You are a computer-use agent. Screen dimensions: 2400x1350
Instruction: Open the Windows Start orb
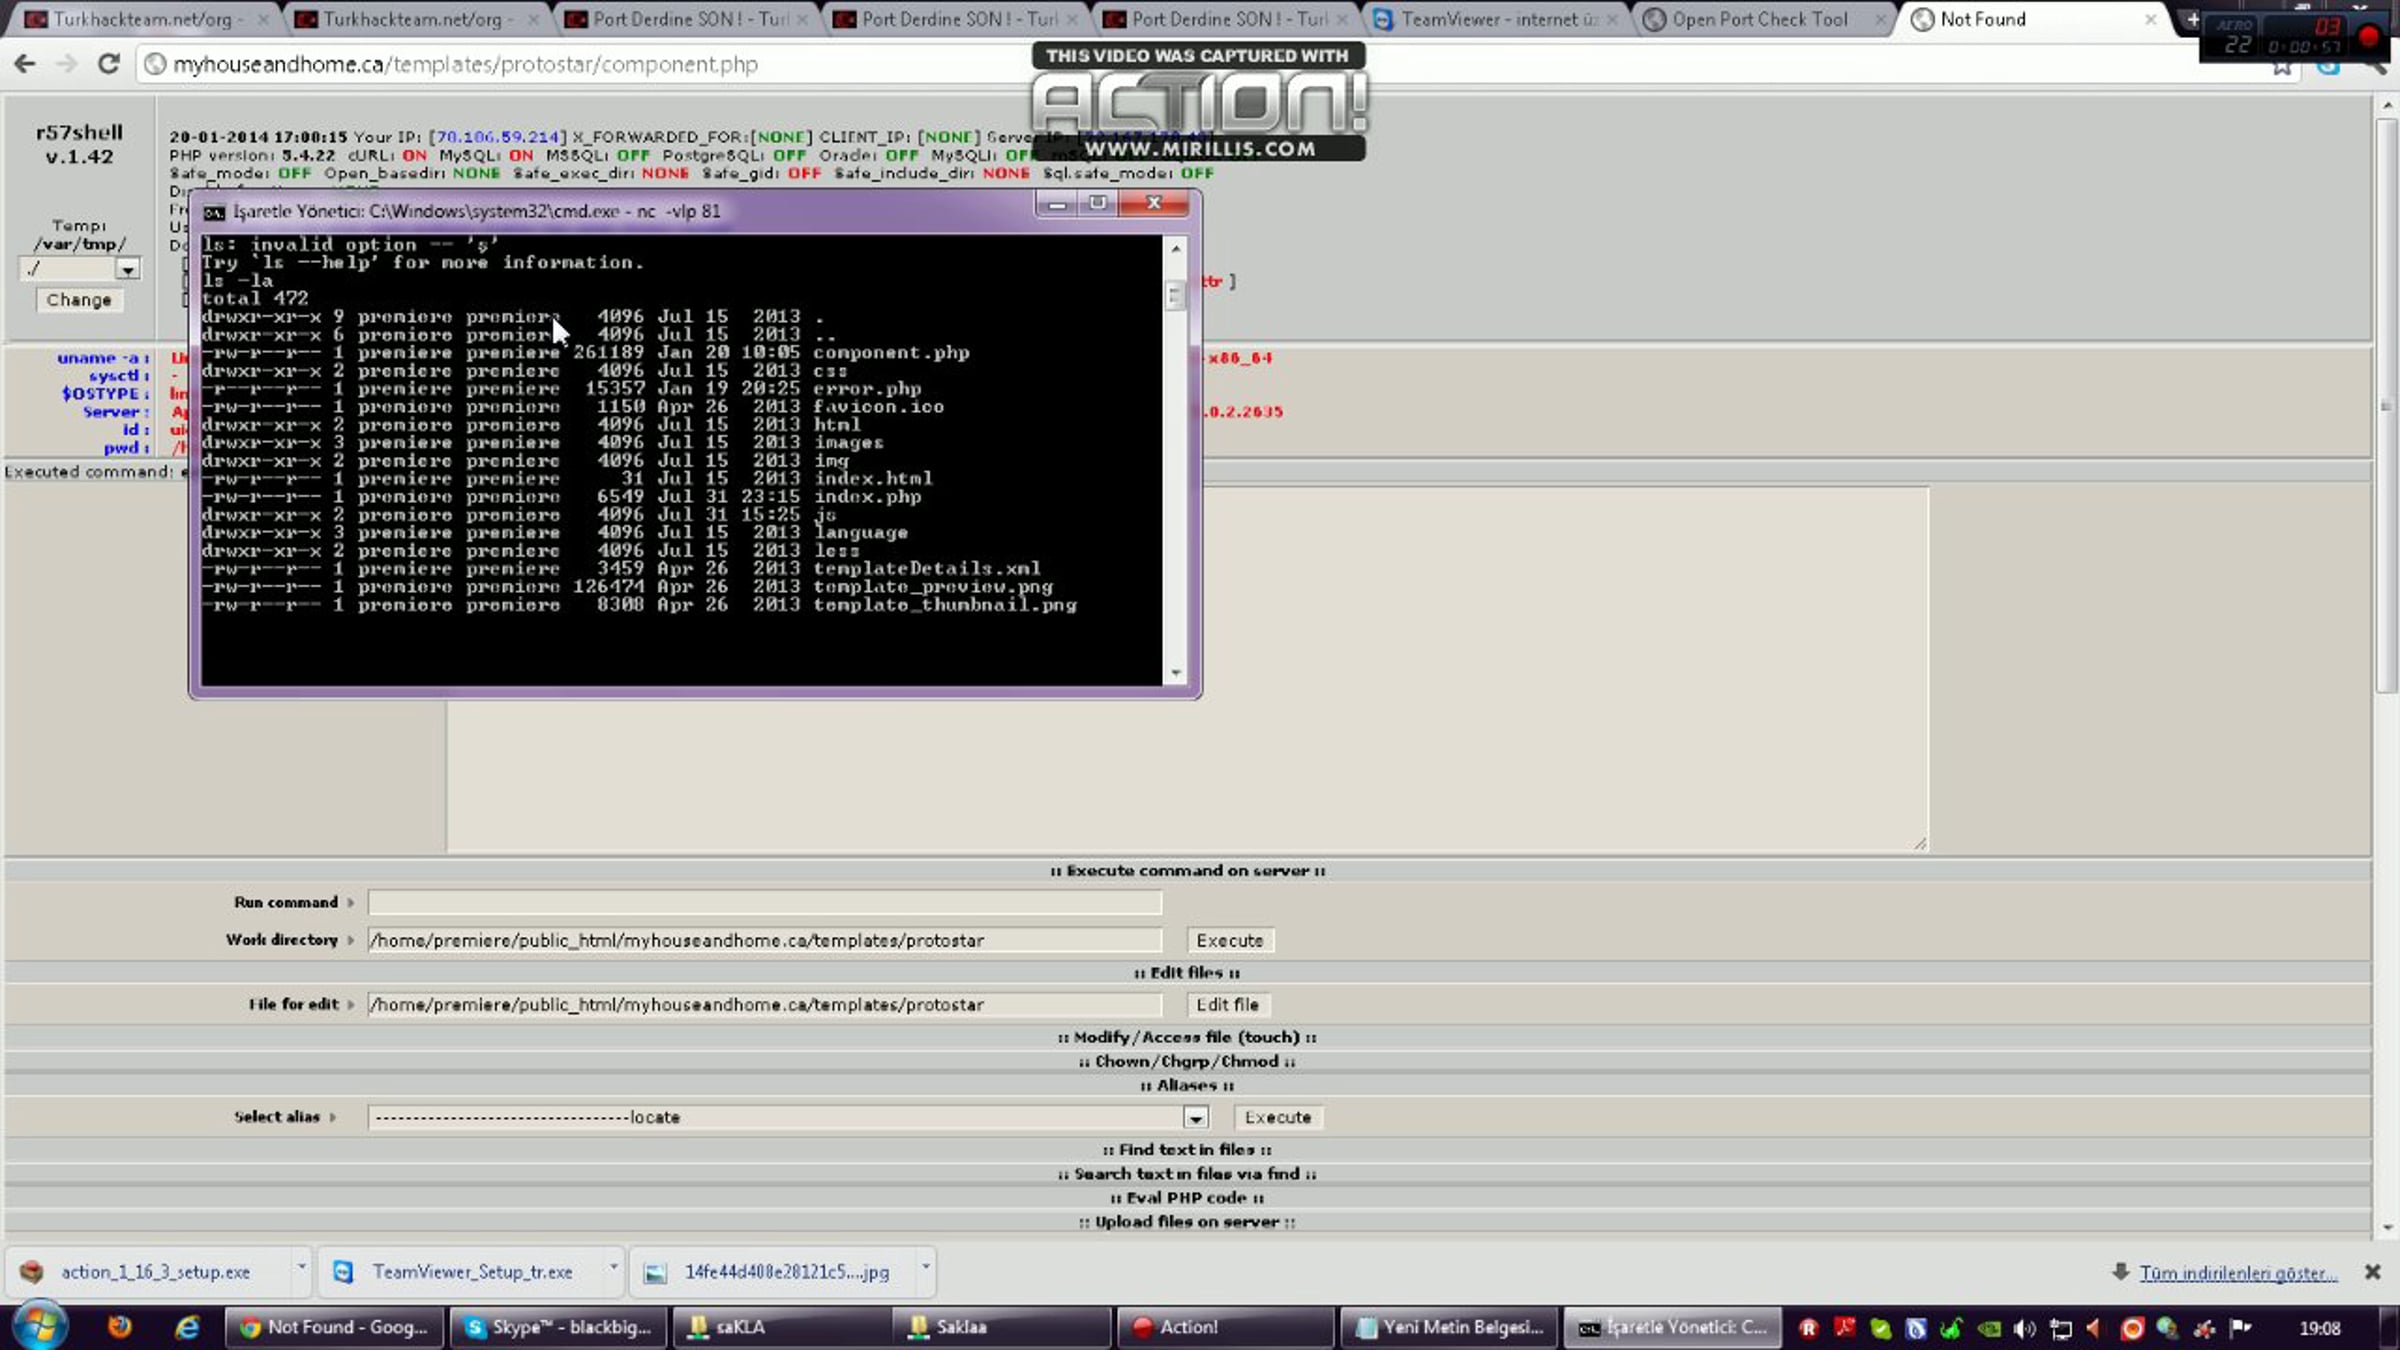point(40,1326)
